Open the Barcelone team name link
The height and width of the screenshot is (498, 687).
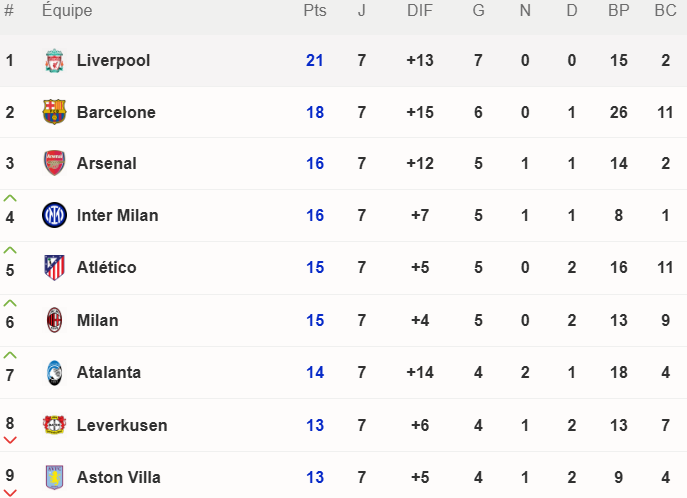click(116, 112)
